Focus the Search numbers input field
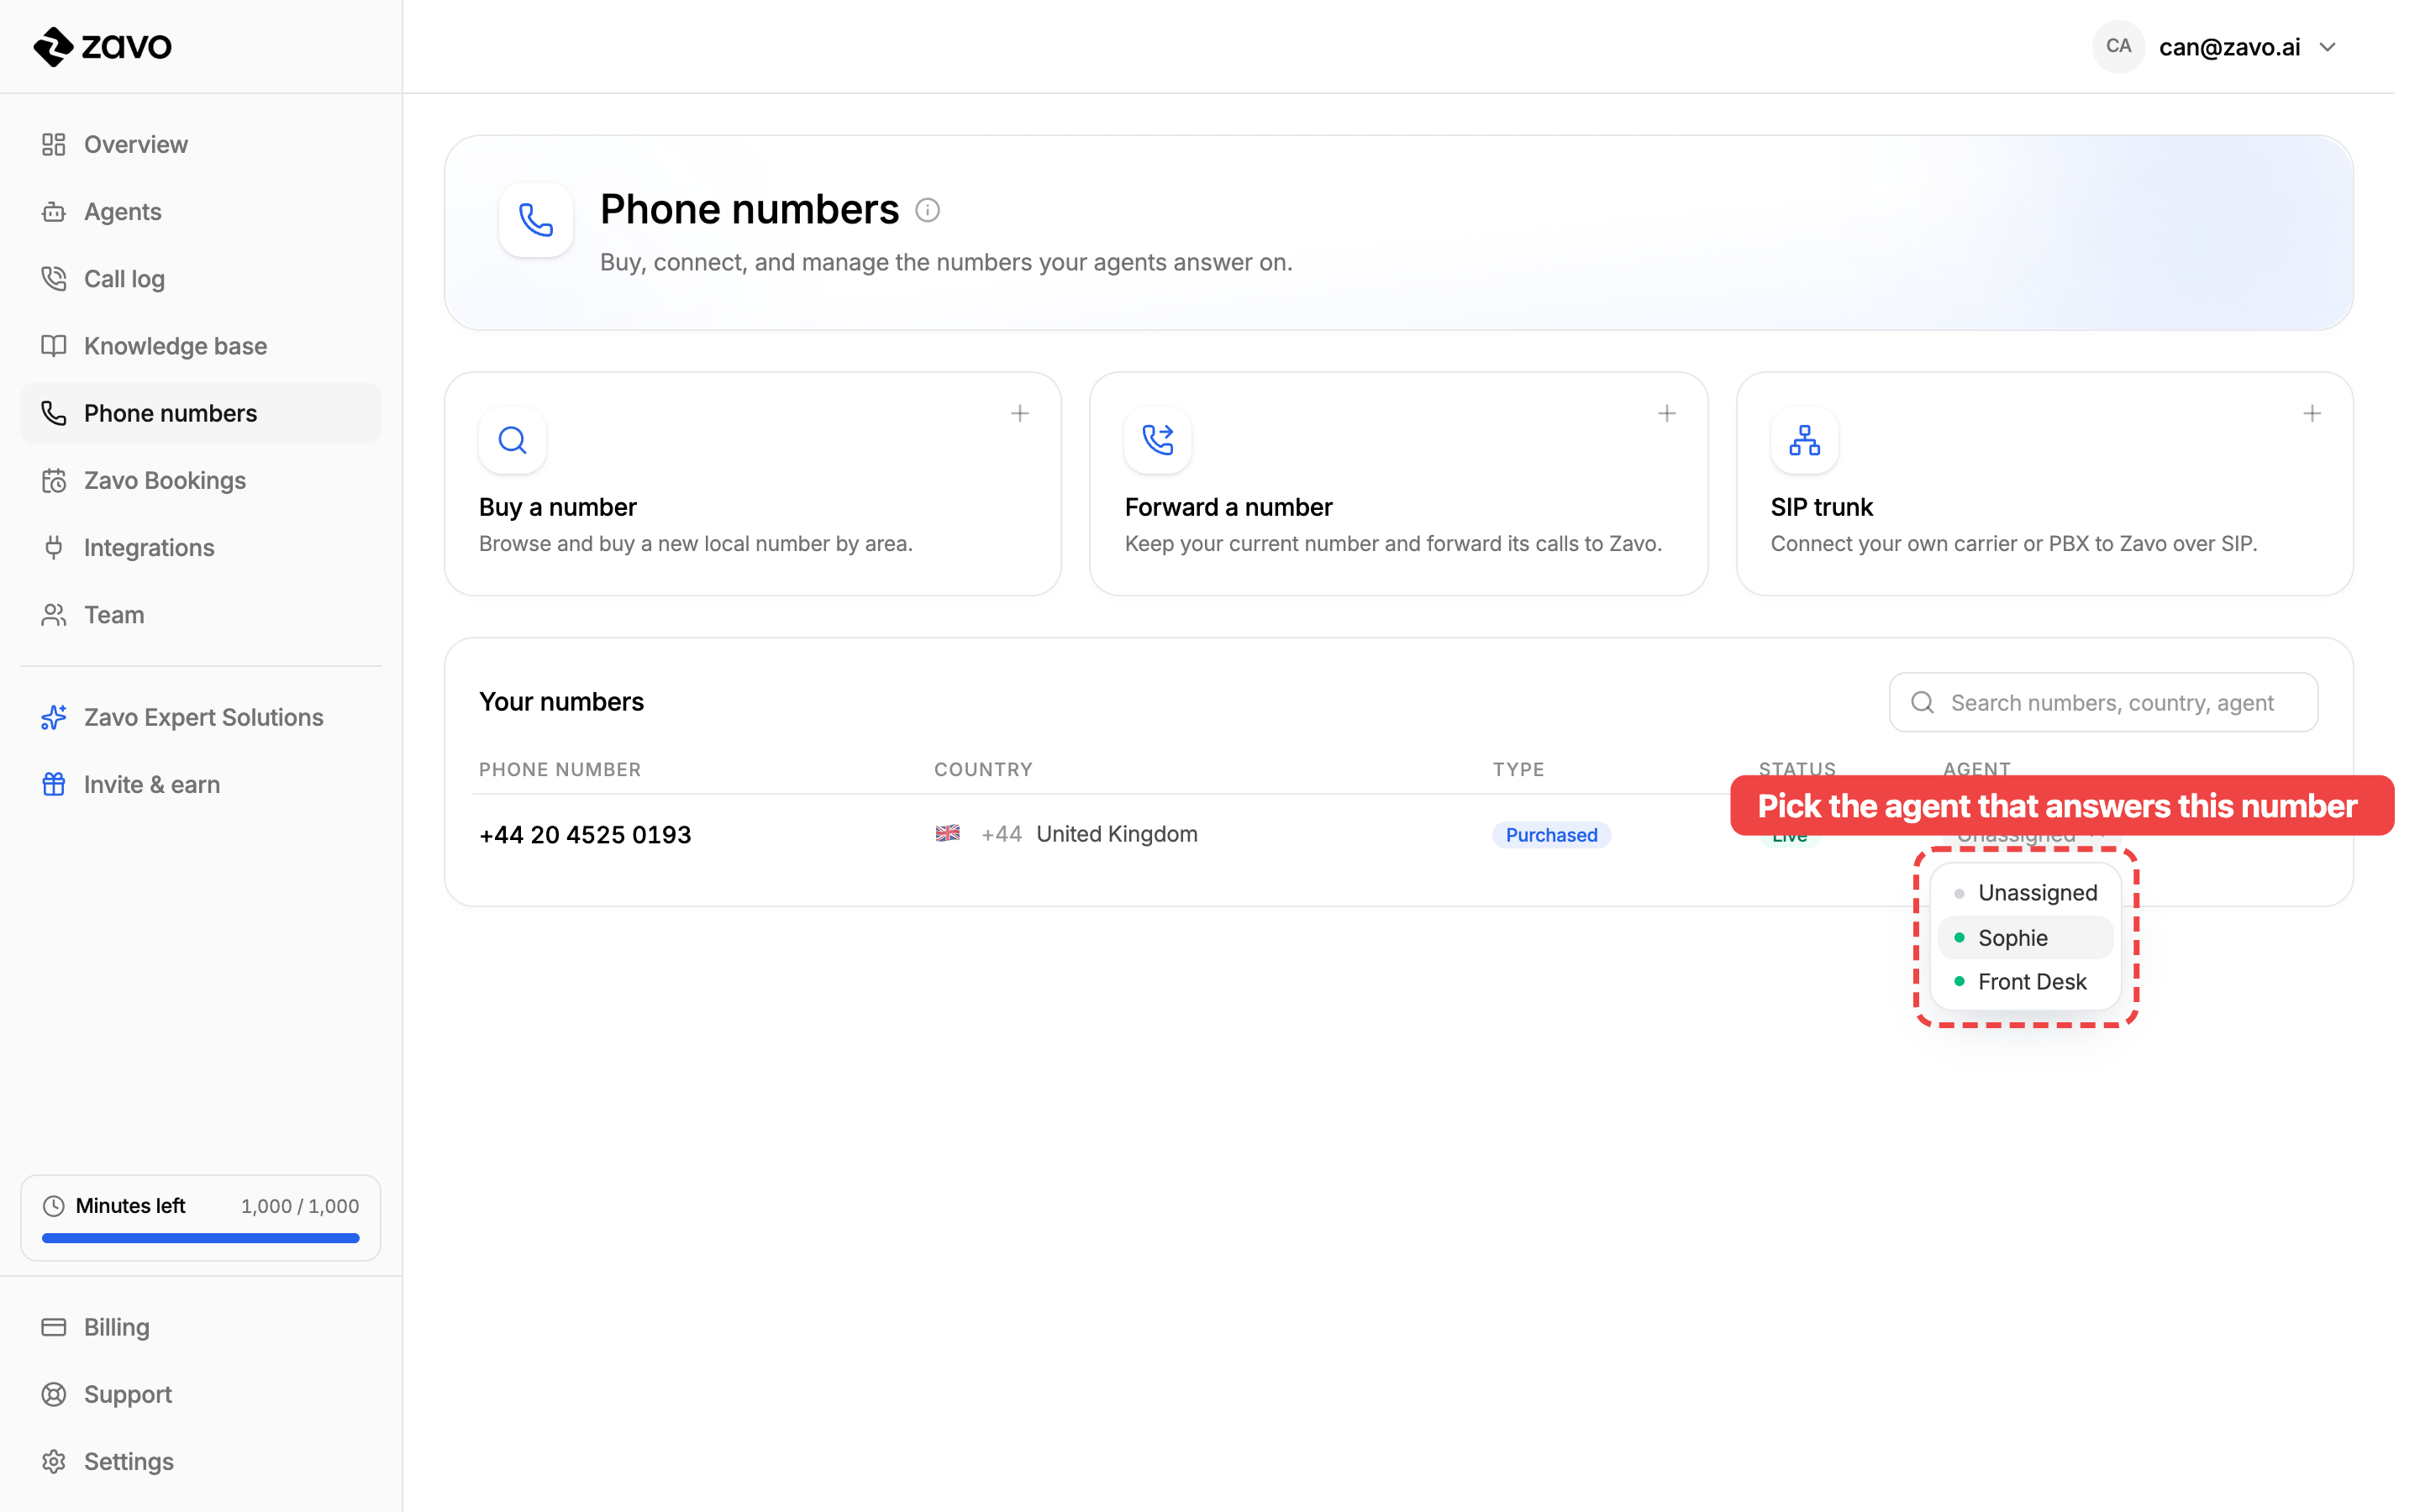 coord(2103,702)
